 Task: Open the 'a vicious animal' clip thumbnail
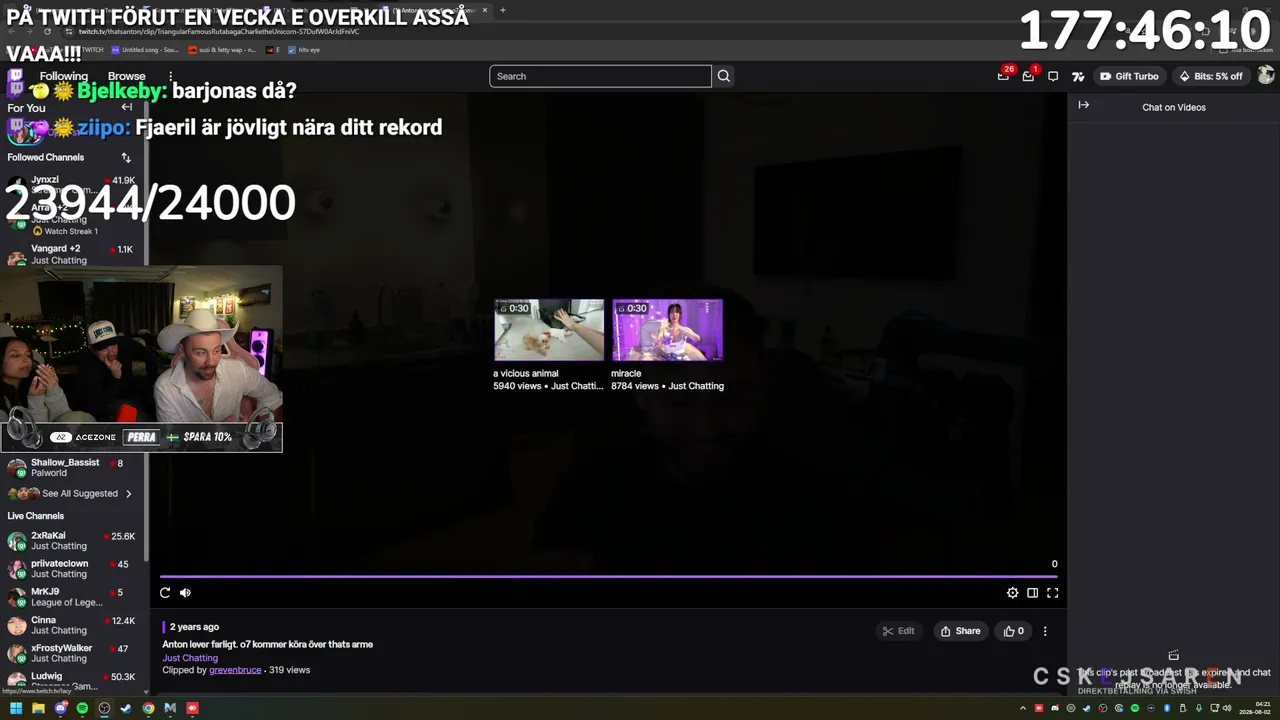pyautogui.click(x=549, y=330)
